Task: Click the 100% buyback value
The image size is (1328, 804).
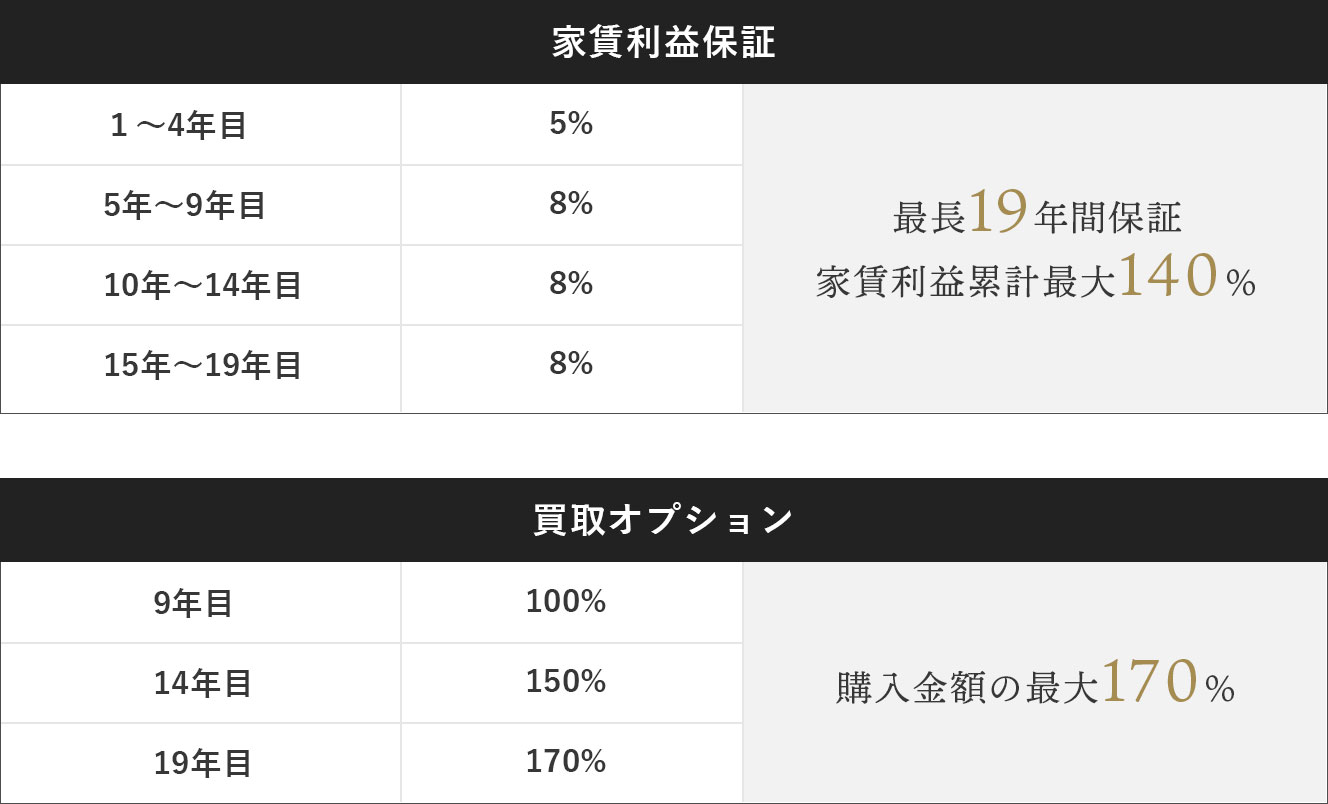Action: click(566, 602)
